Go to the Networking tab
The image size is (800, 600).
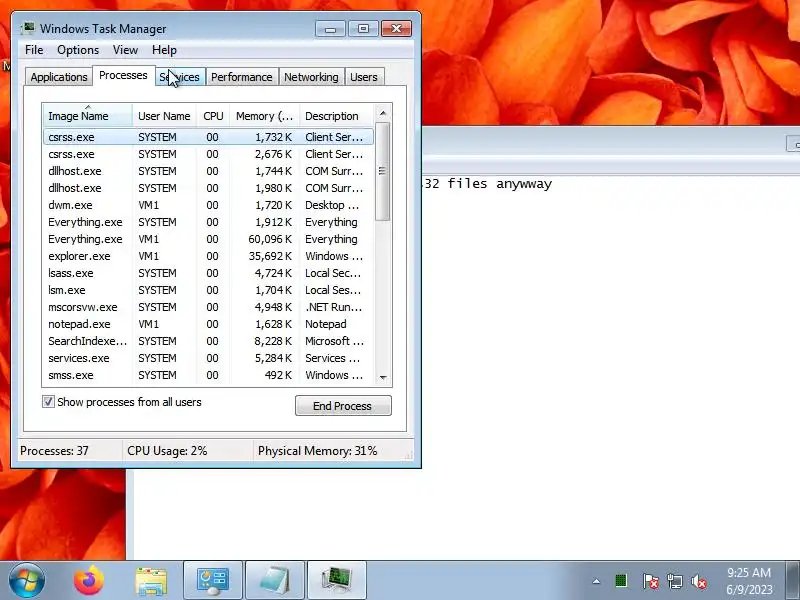pyautogui.click(x=311, y=77)
